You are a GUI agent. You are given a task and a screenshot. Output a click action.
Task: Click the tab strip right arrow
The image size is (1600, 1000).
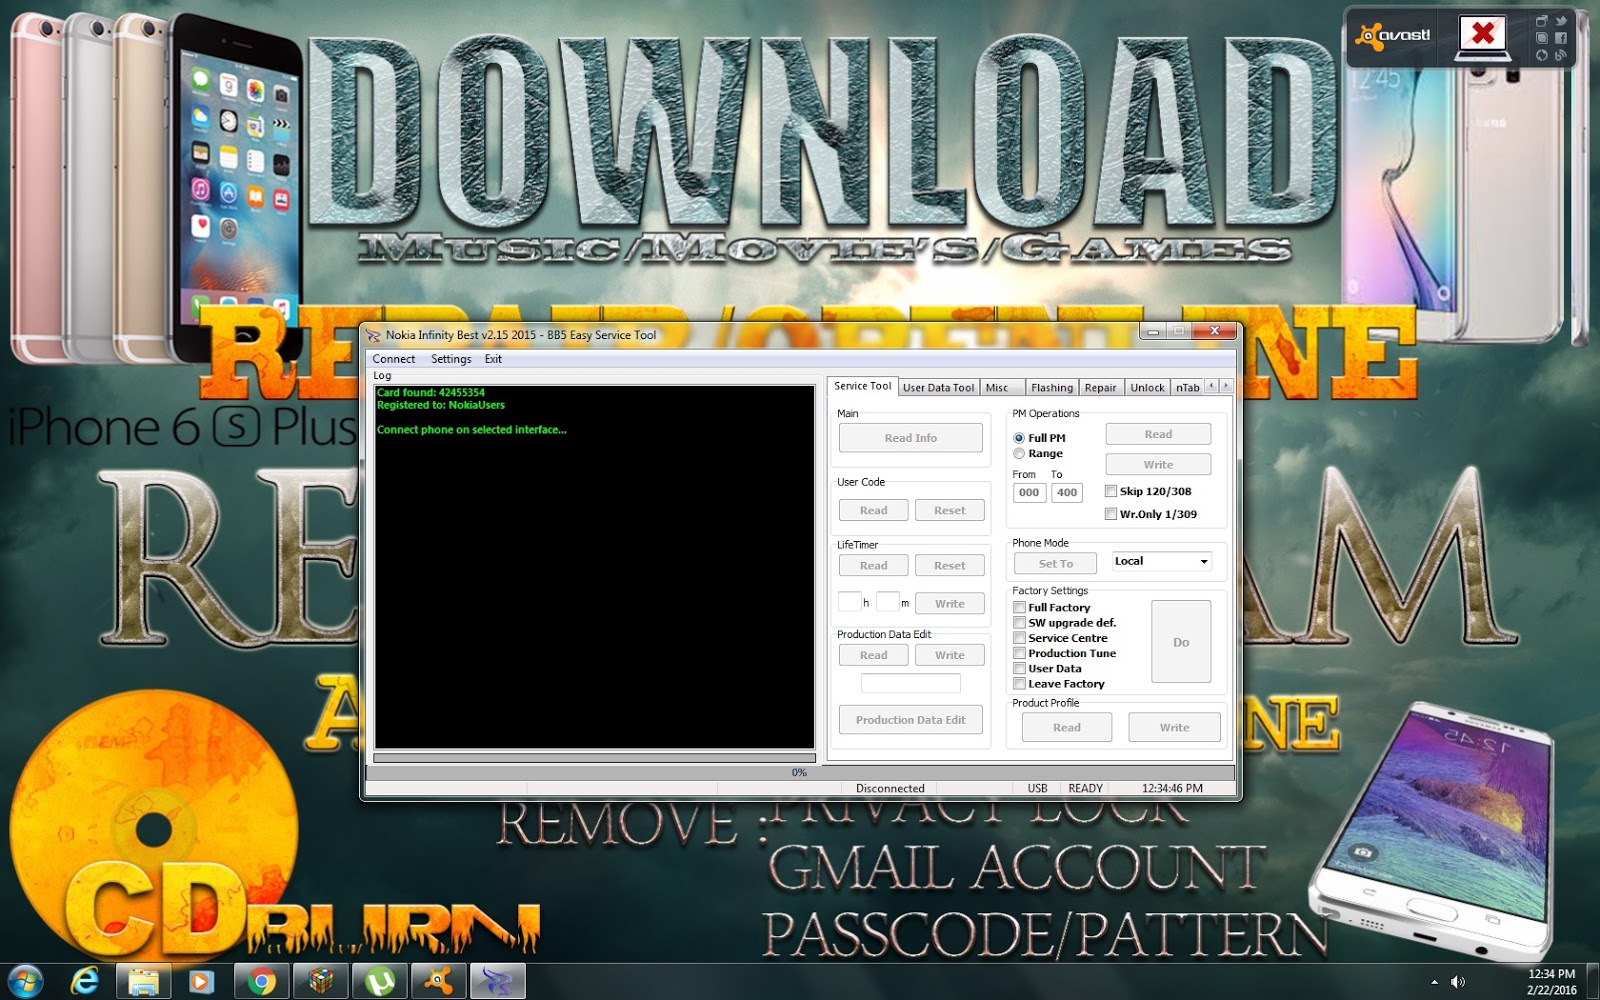pyautogui.click(x=1225, y=386)
